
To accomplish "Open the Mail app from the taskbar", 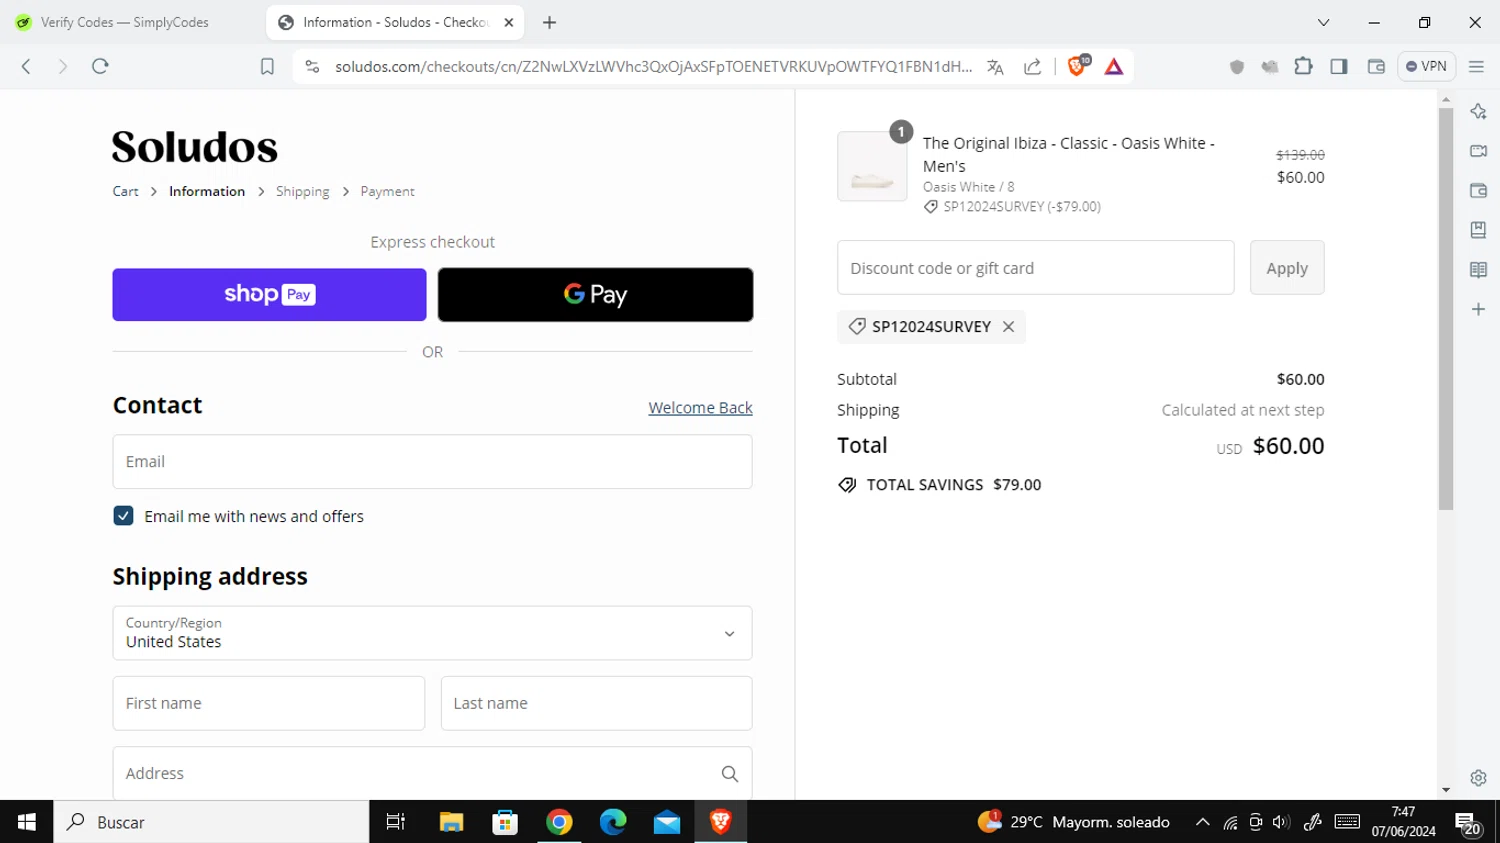I will click(x=667, y=822).
